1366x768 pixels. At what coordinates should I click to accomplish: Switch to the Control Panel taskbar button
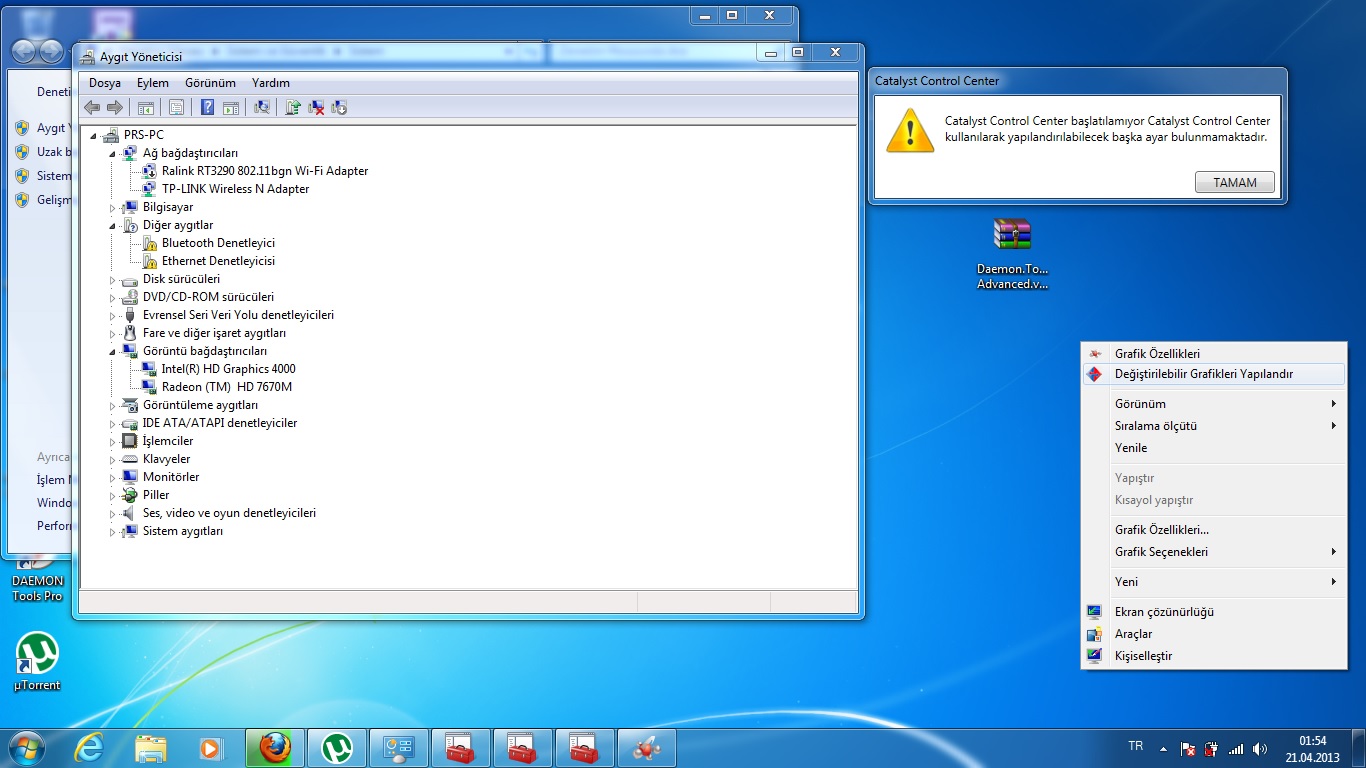click(x=399, y=747)
